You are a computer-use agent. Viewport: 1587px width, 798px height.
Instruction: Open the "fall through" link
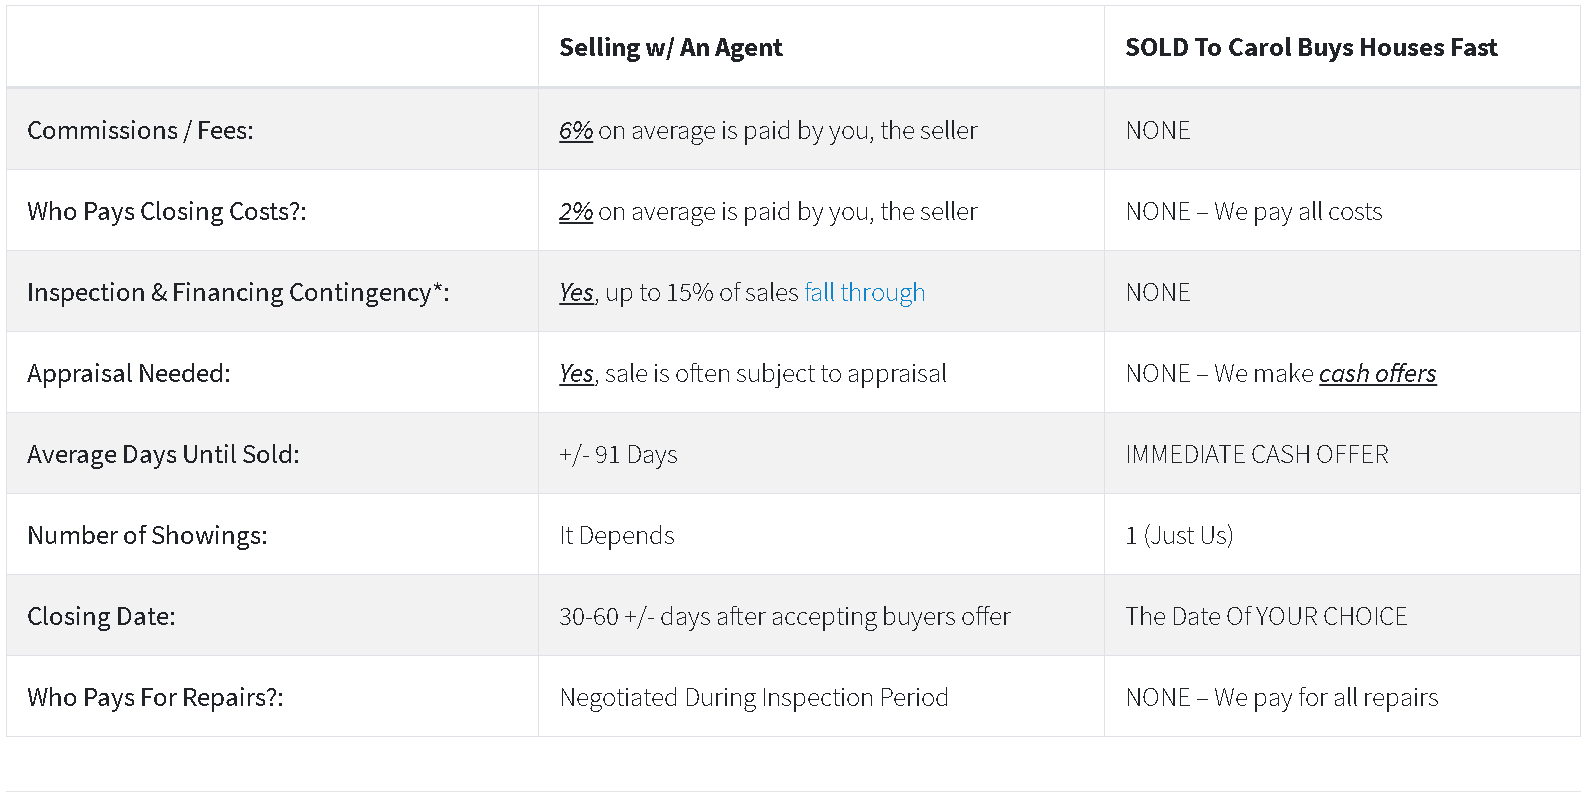tap(864, 292)
